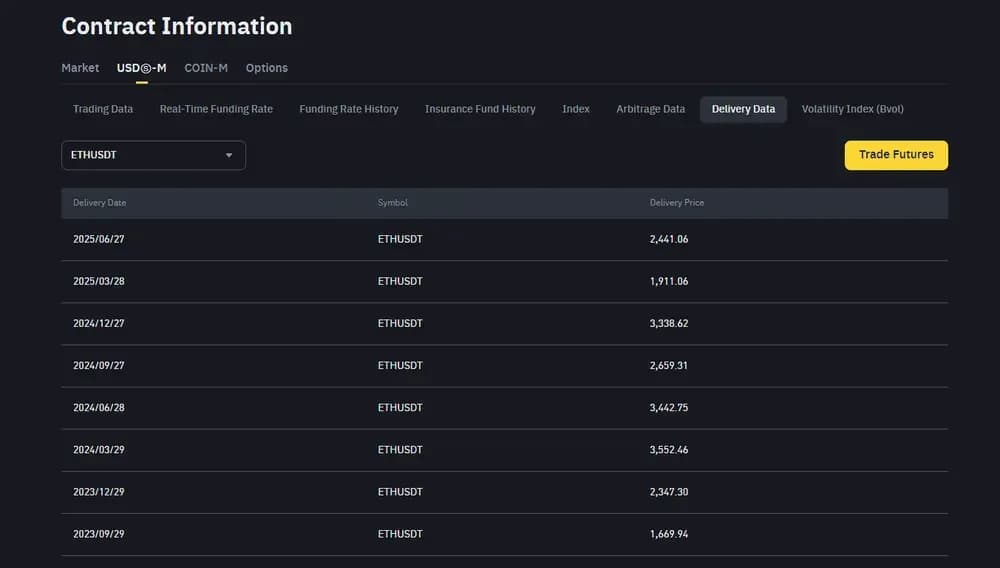The image size is (1000, 568).
Task: Click the Symbol column header
Action: coord(393,203)
